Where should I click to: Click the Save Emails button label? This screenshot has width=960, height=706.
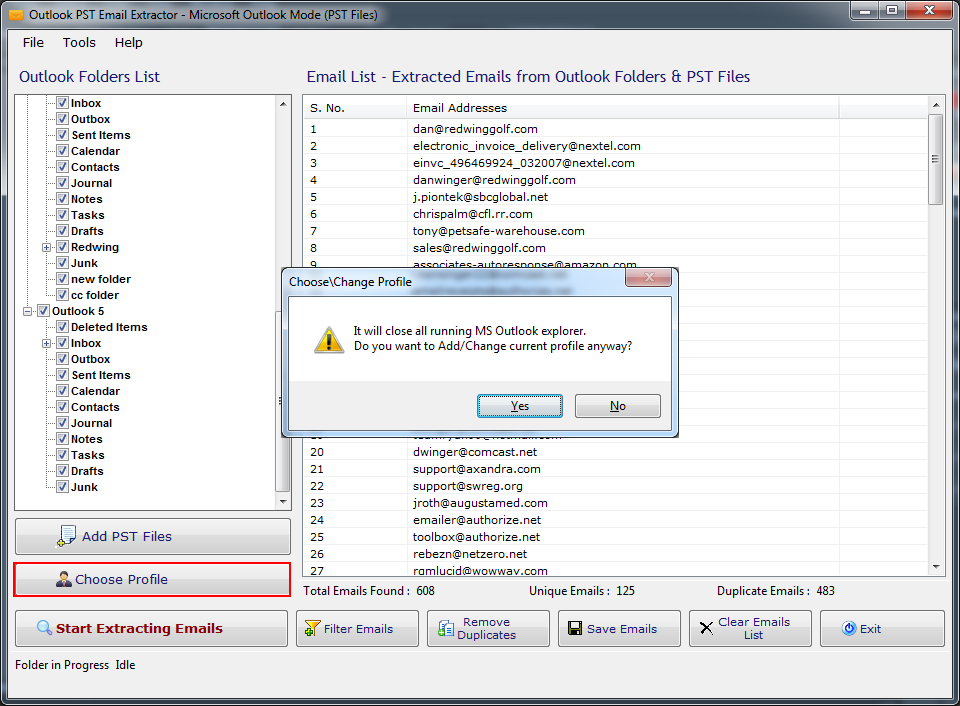(622, 629)
